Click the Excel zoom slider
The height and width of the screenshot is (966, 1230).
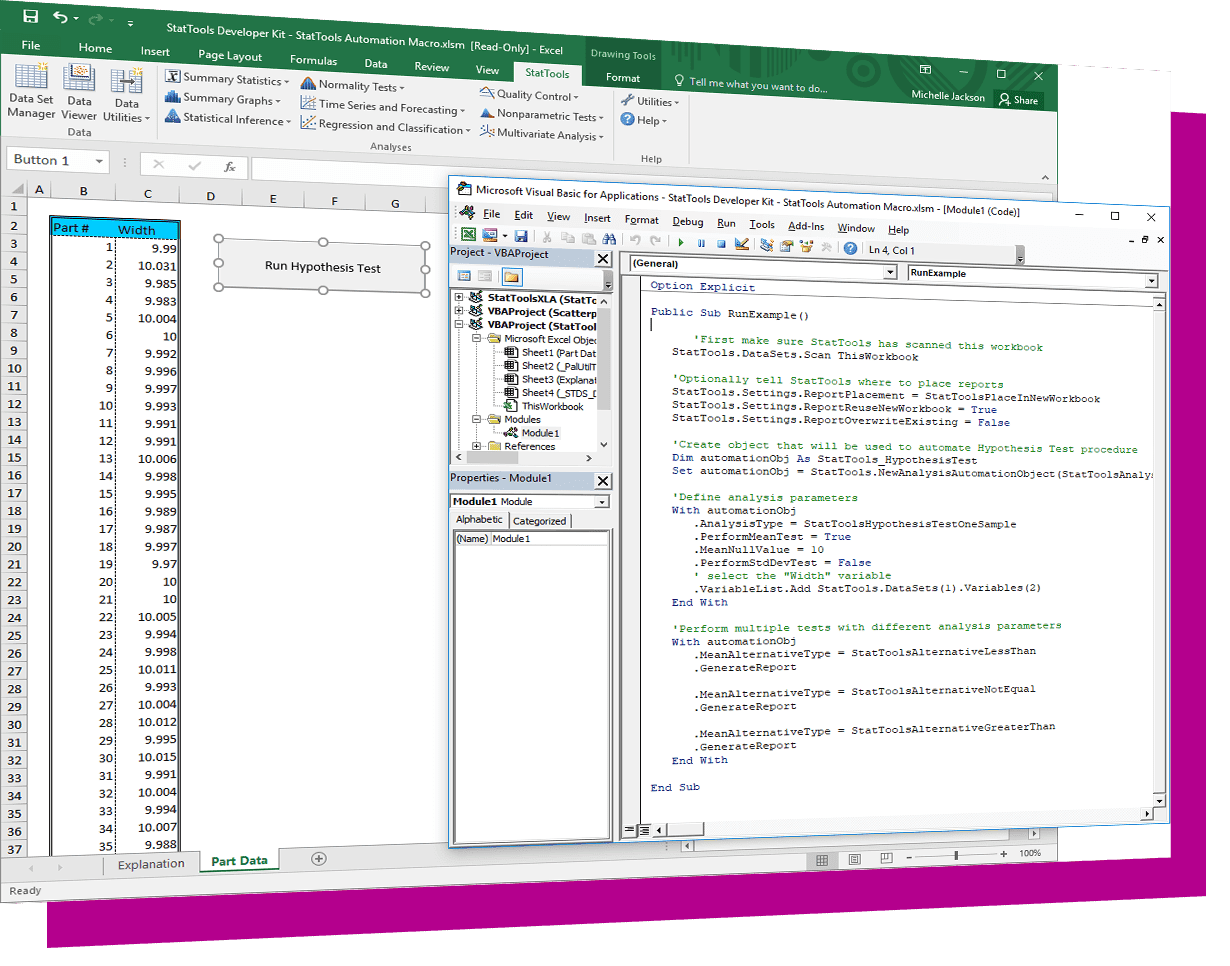tap(956, 855)
